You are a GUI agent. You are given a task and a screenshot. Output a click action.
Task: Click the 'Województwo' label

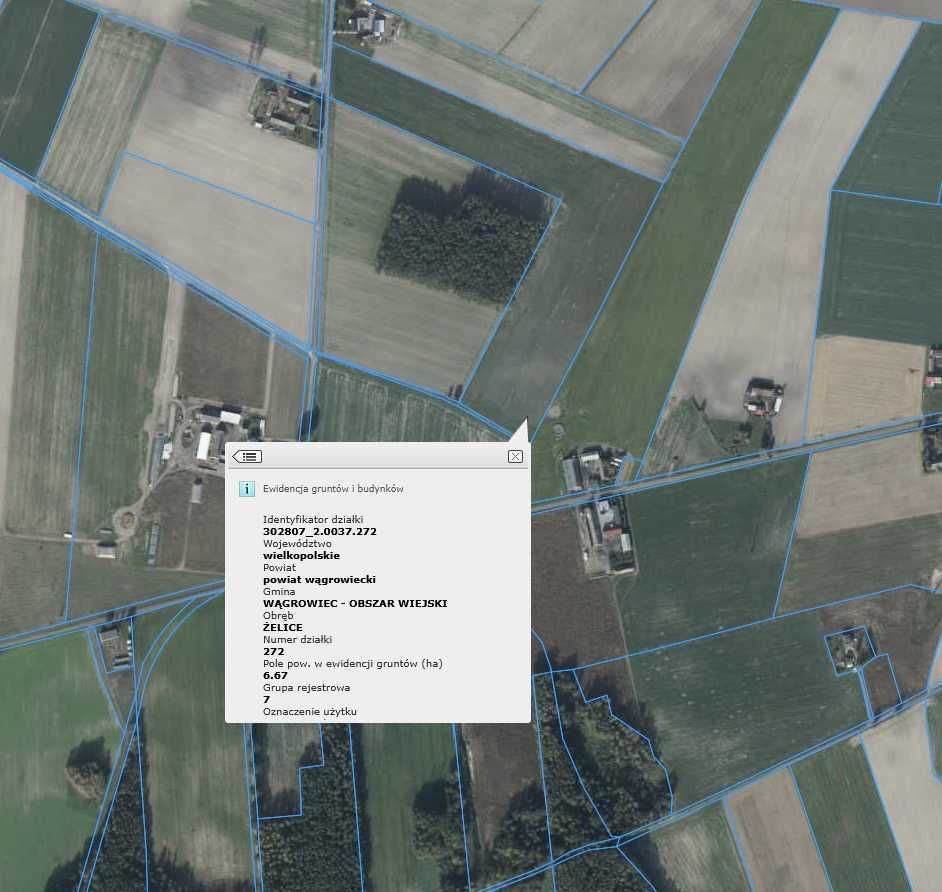click(x=297, y=544)
